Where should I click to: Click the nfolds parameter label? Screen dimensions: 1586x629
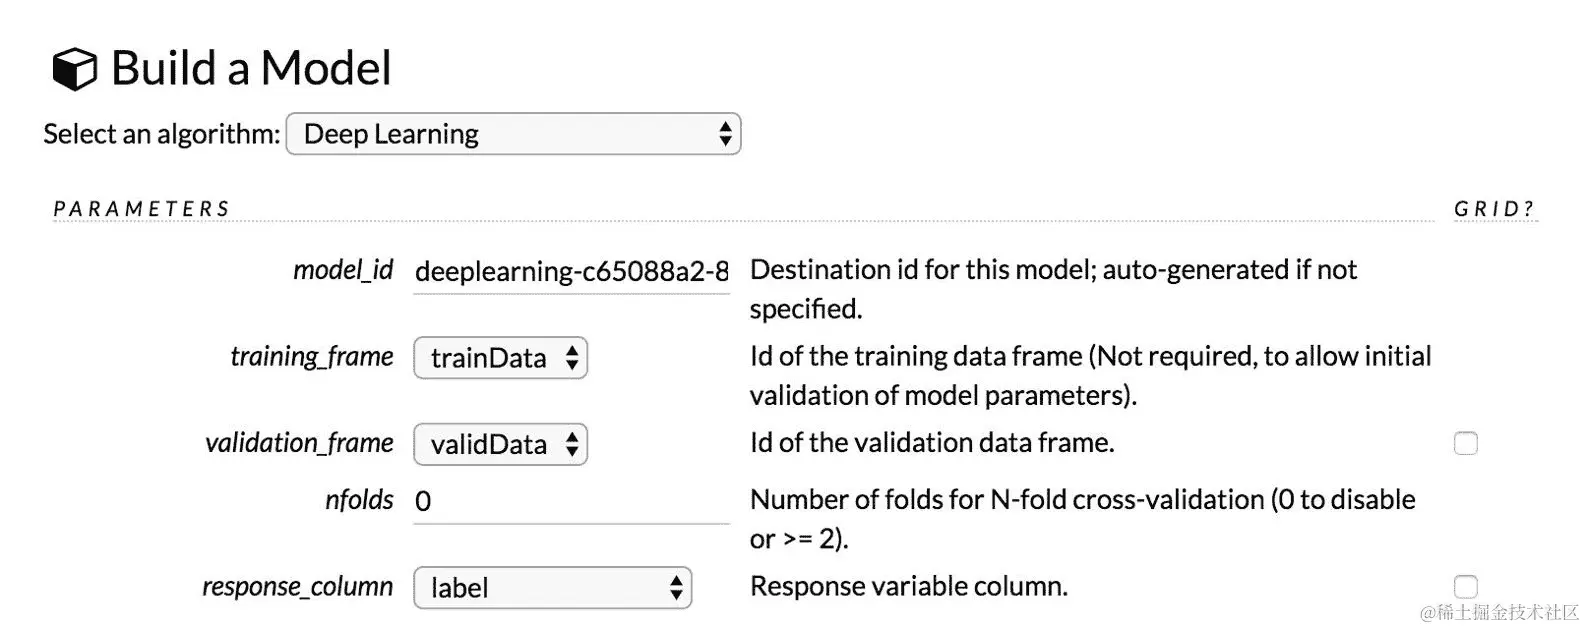tap(359, 499)
